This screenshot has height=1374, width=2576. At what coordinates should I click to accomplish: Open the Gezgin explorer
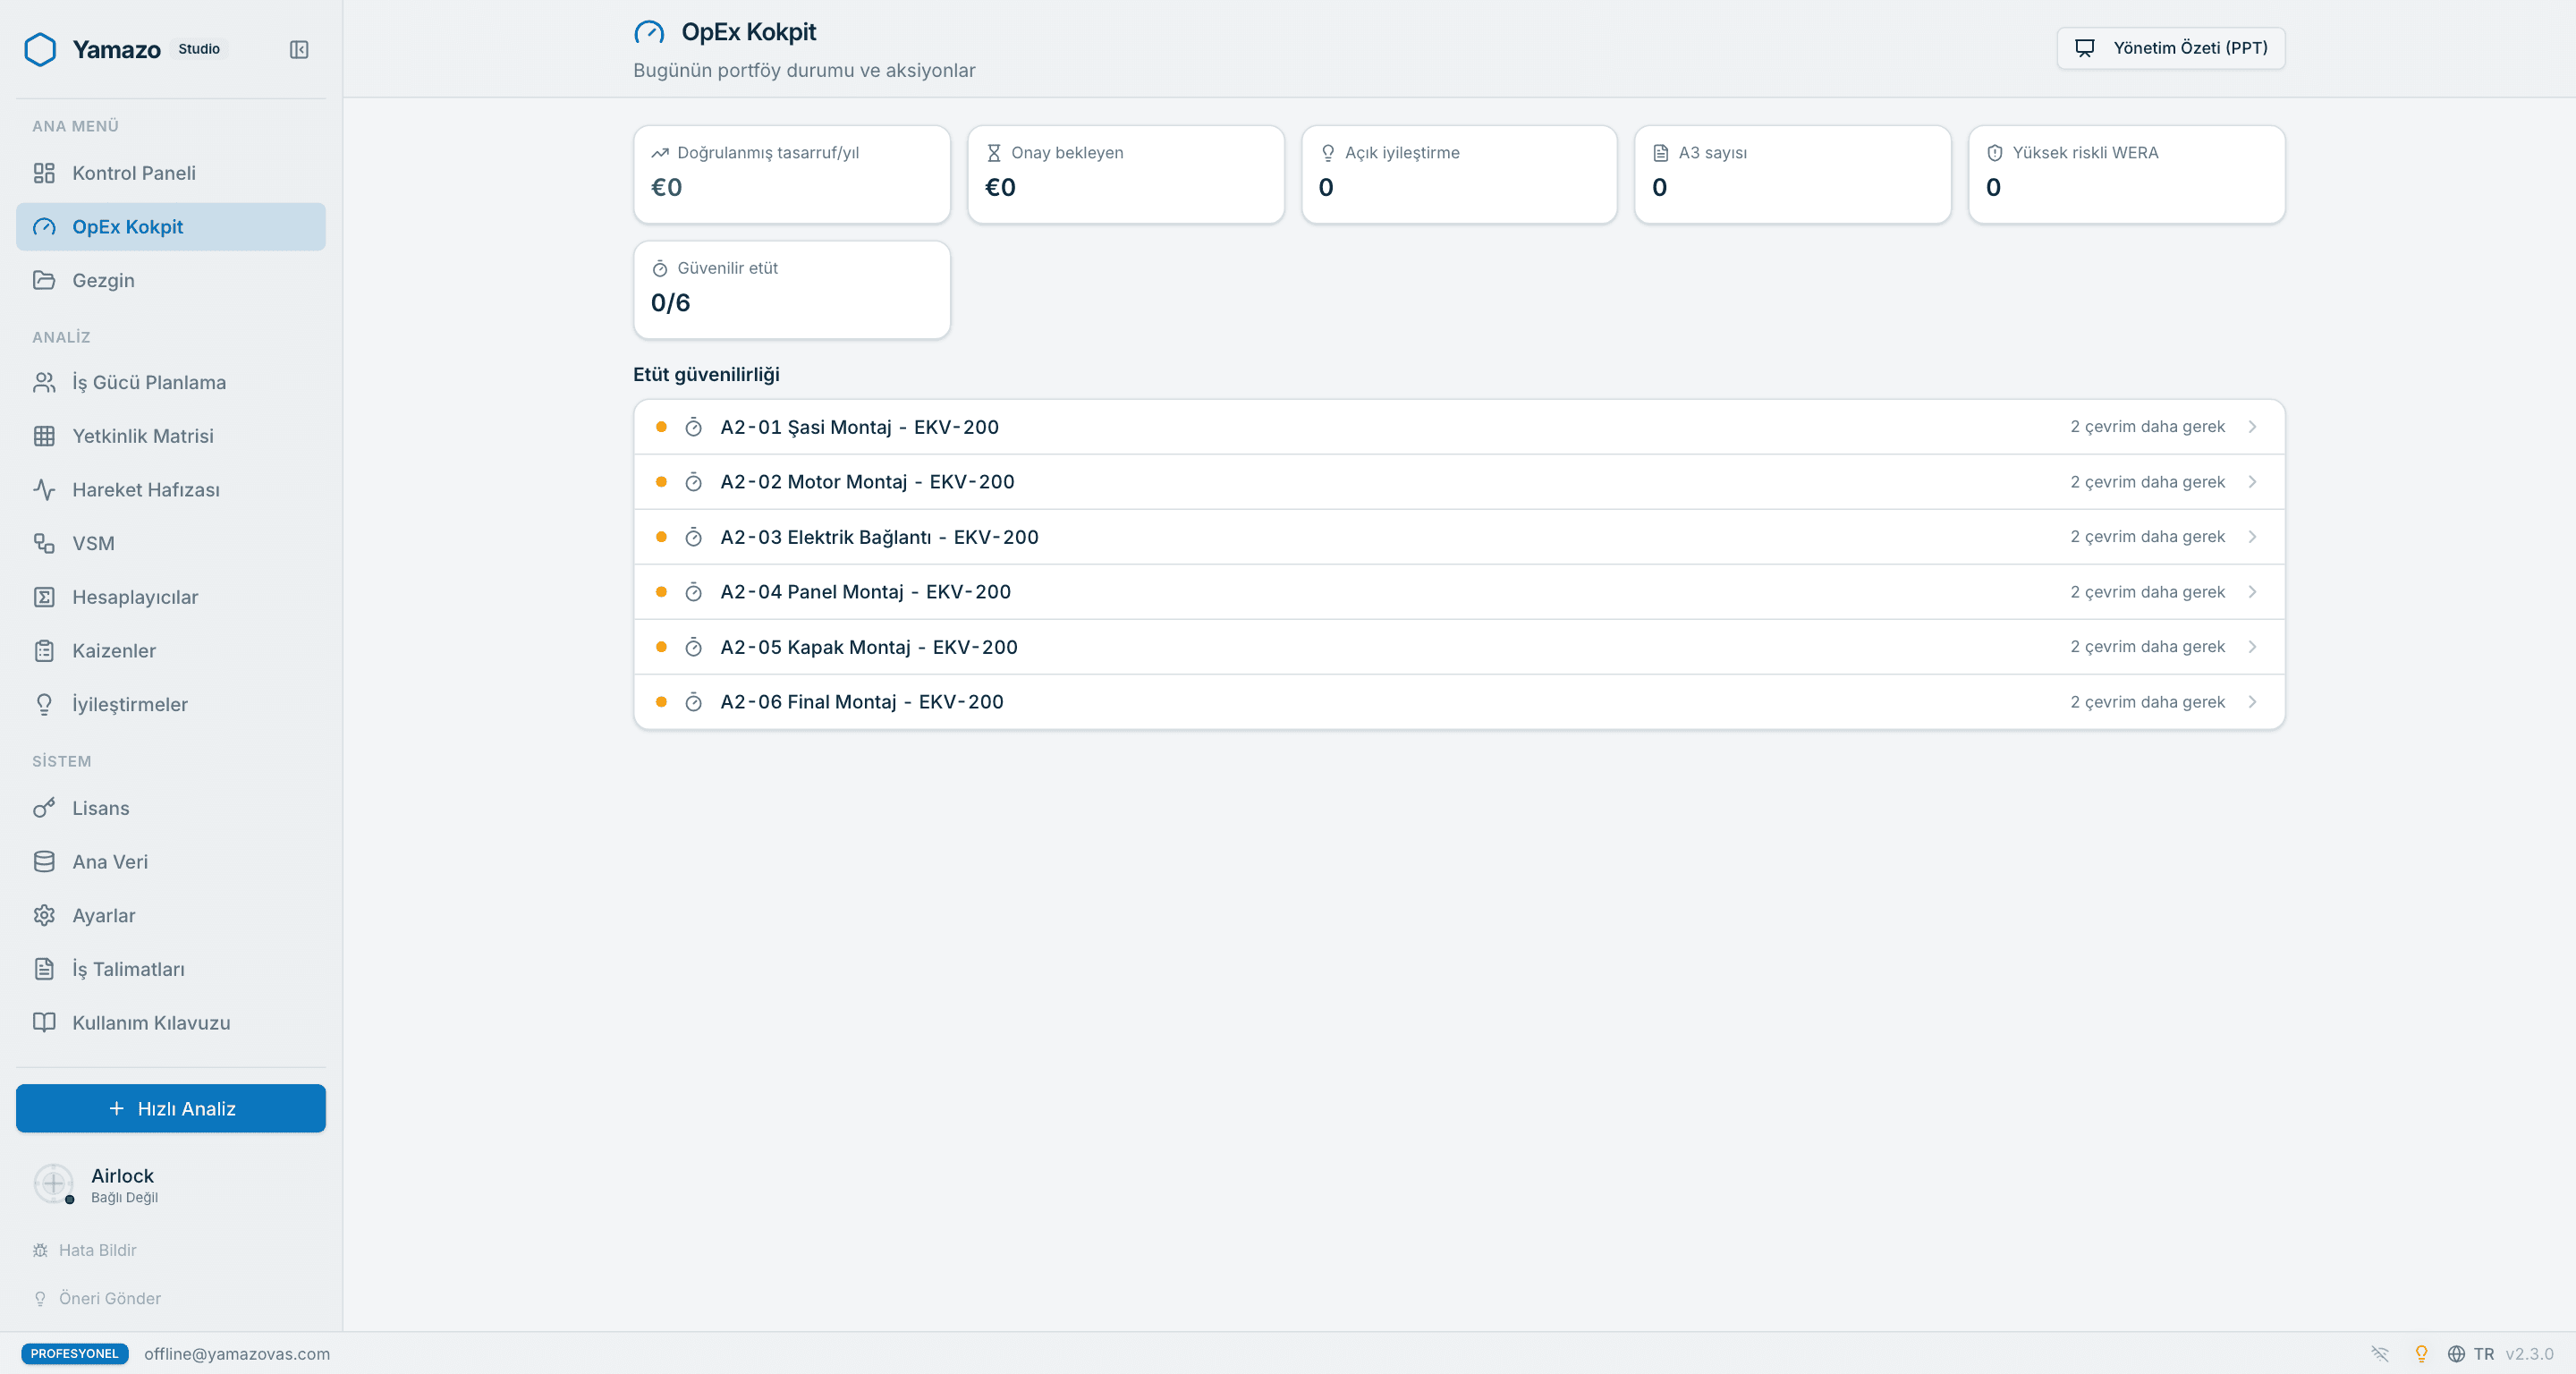[x=171, y=280]
